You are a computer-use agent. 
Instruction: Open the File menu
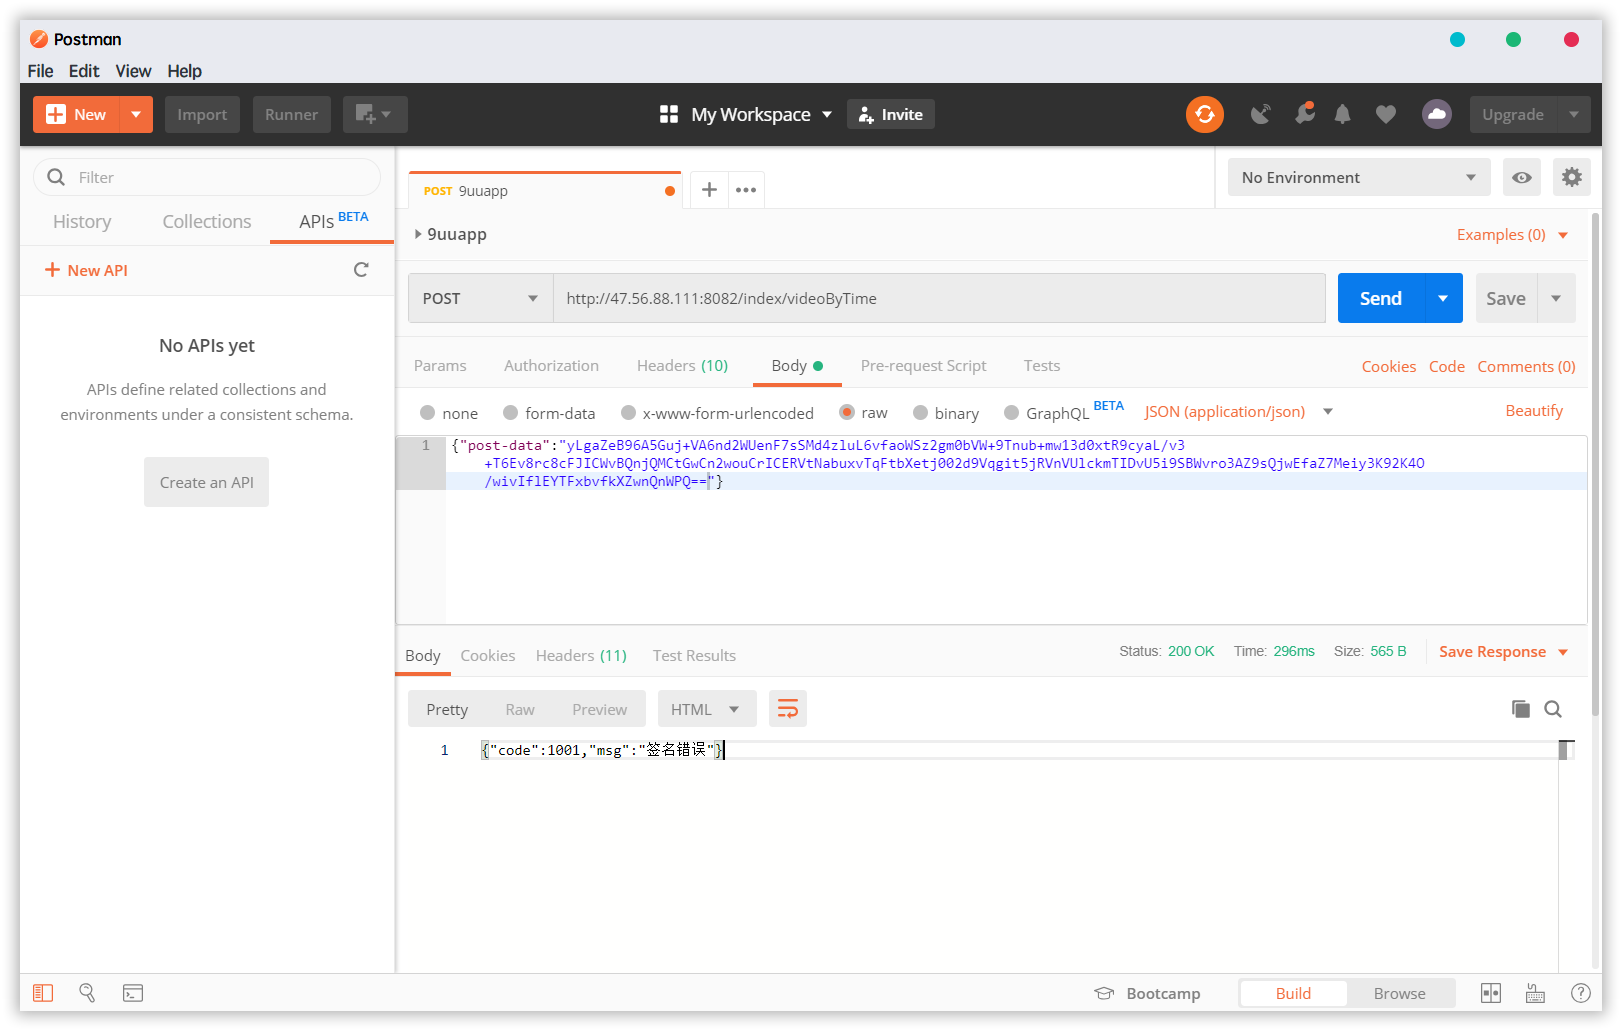click(41, 71)
